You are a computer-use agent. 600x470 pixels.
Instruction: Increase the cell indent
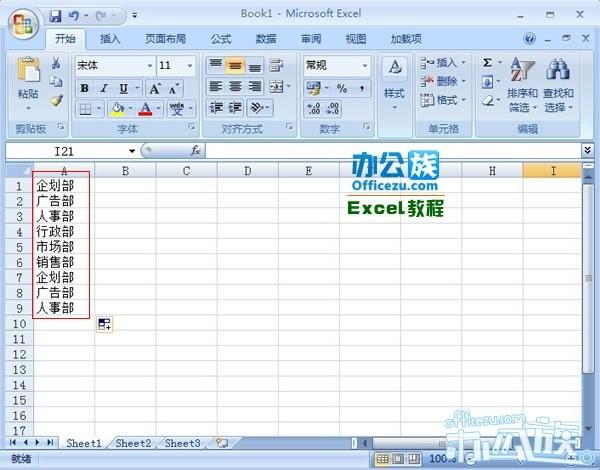[235, 108]
